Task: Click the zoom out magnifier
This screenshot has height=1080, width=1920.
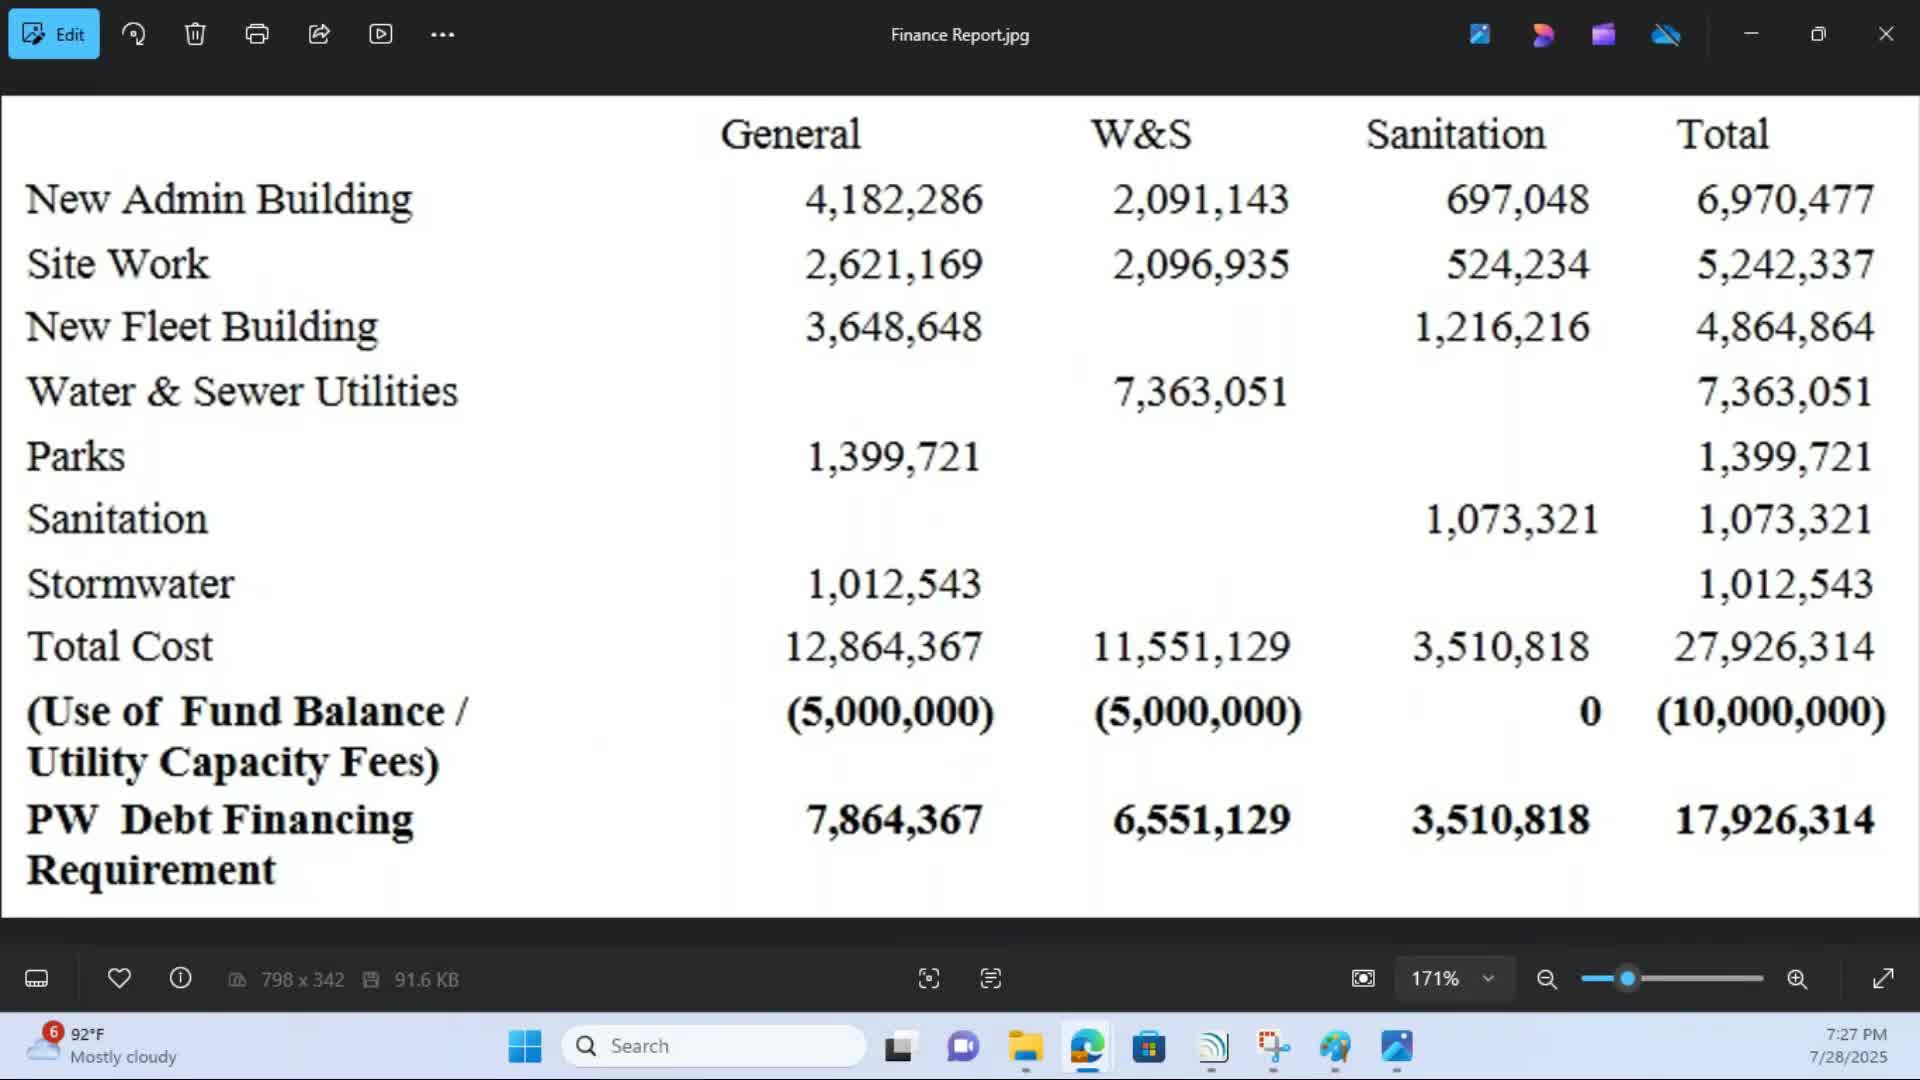Action: click(1547, 979)
